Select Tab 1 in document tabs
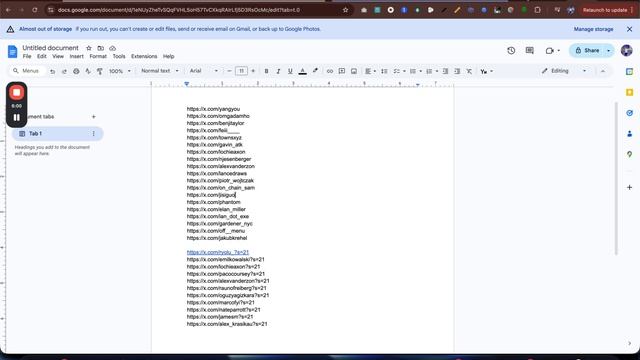The width and height of the screenshot is (640, 360). (57, 133)
